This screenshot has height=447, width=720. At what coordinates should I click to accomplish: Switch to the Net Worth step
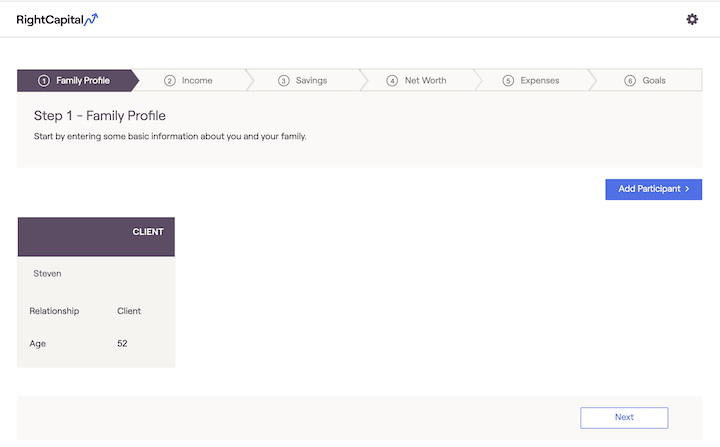click(x=425, y=81)
